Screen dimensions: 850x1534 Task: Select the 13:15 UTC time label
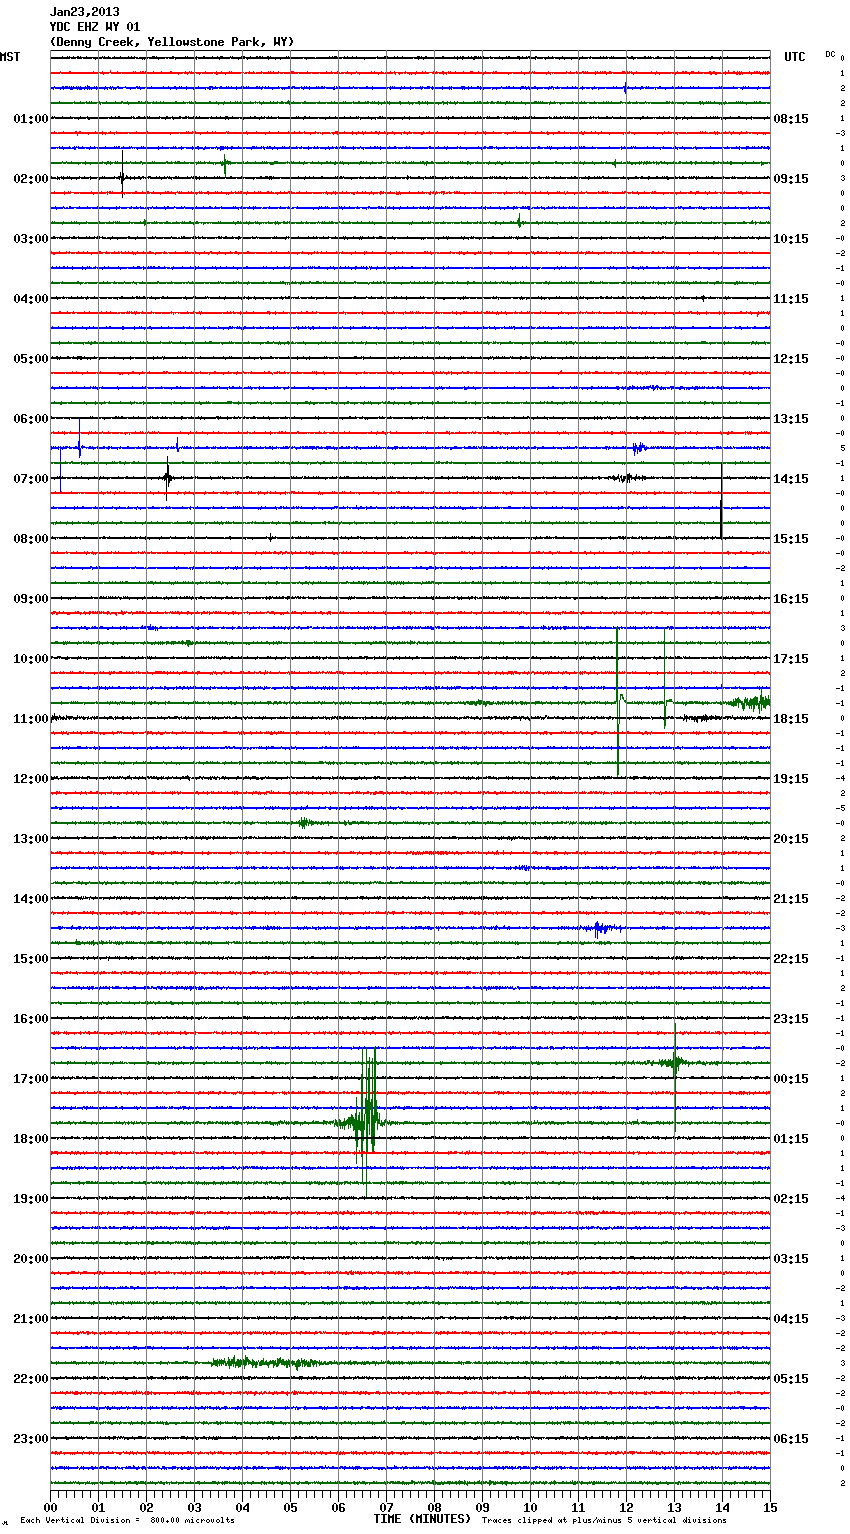(791, 419)
